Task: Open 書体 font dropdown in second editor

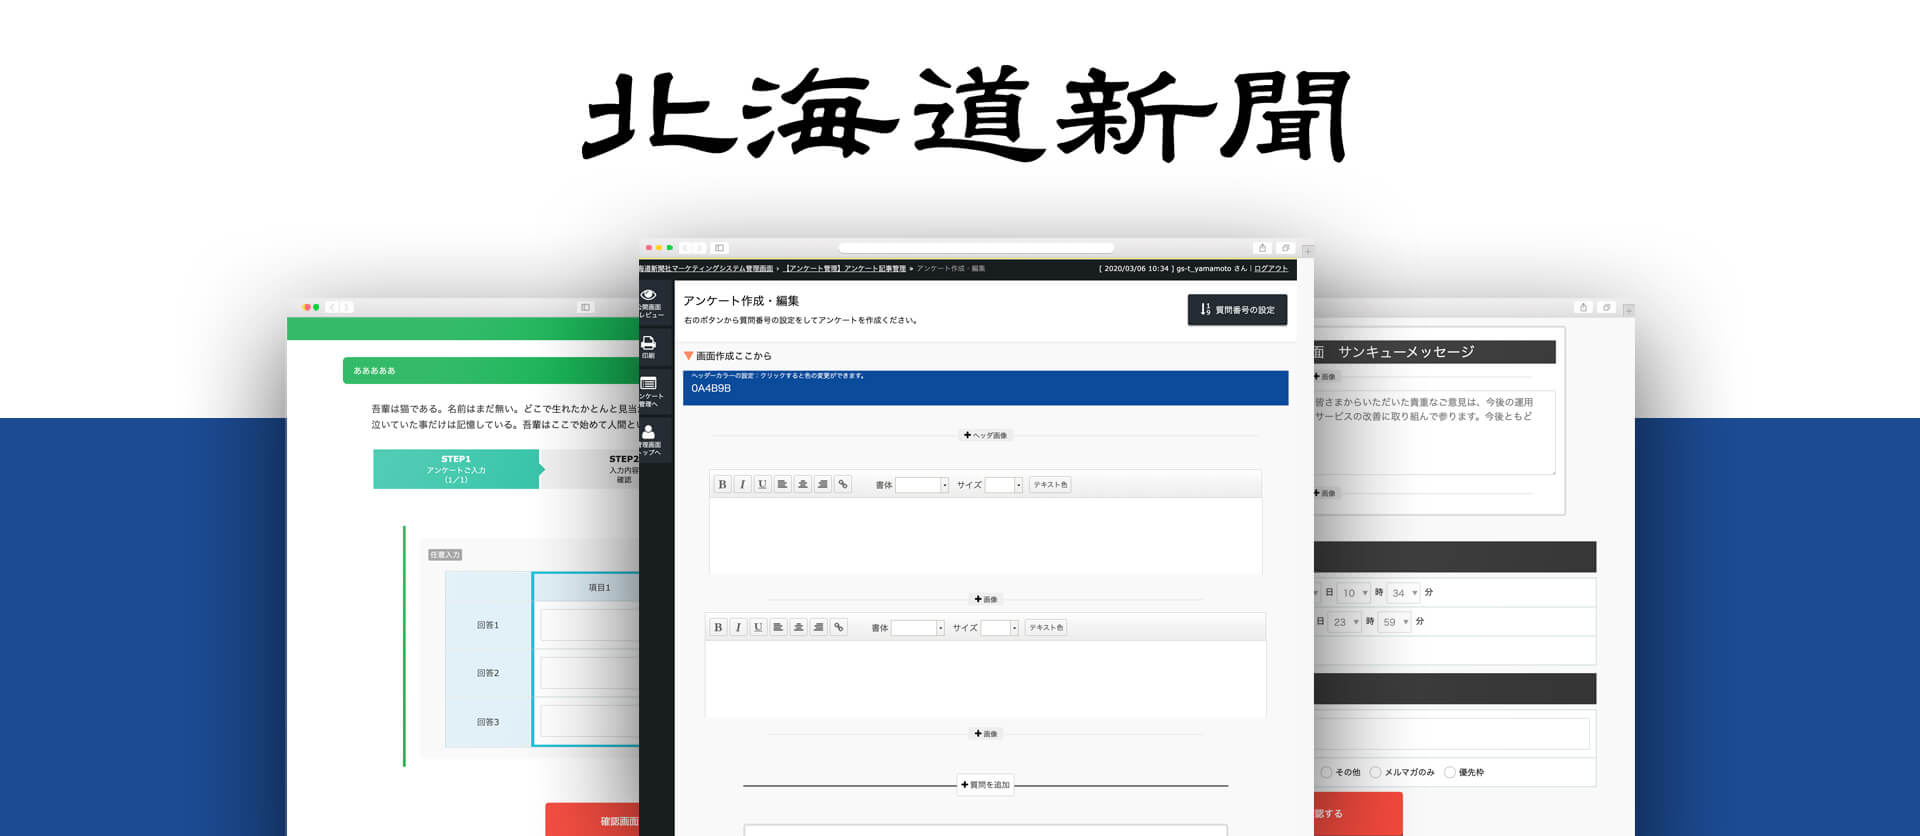Action: tap(918, 628)
